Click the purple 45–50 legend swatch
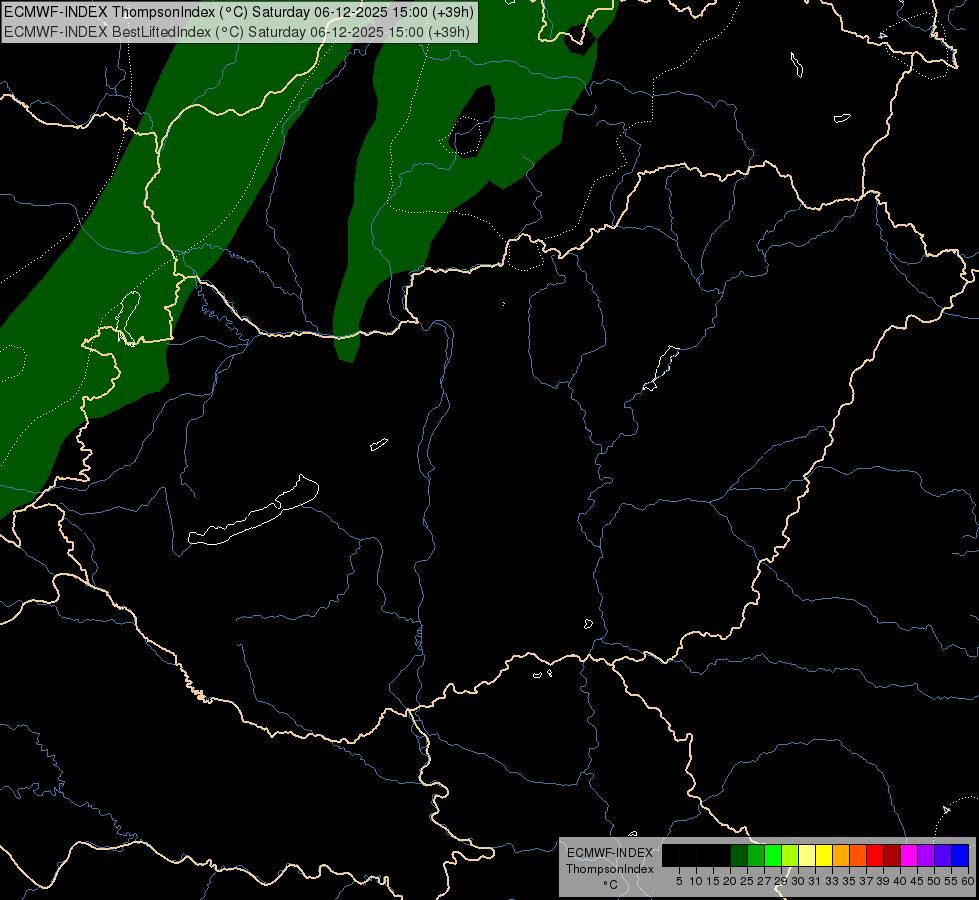 tap(926, 855)
